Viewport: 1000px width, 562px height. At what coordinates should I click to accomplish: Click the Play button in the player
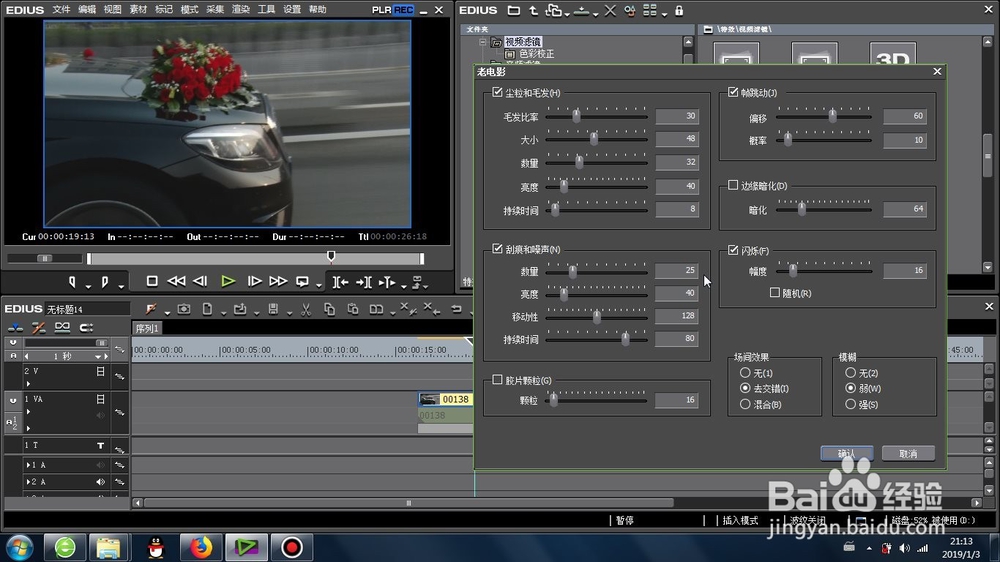[x=228, y=281]
